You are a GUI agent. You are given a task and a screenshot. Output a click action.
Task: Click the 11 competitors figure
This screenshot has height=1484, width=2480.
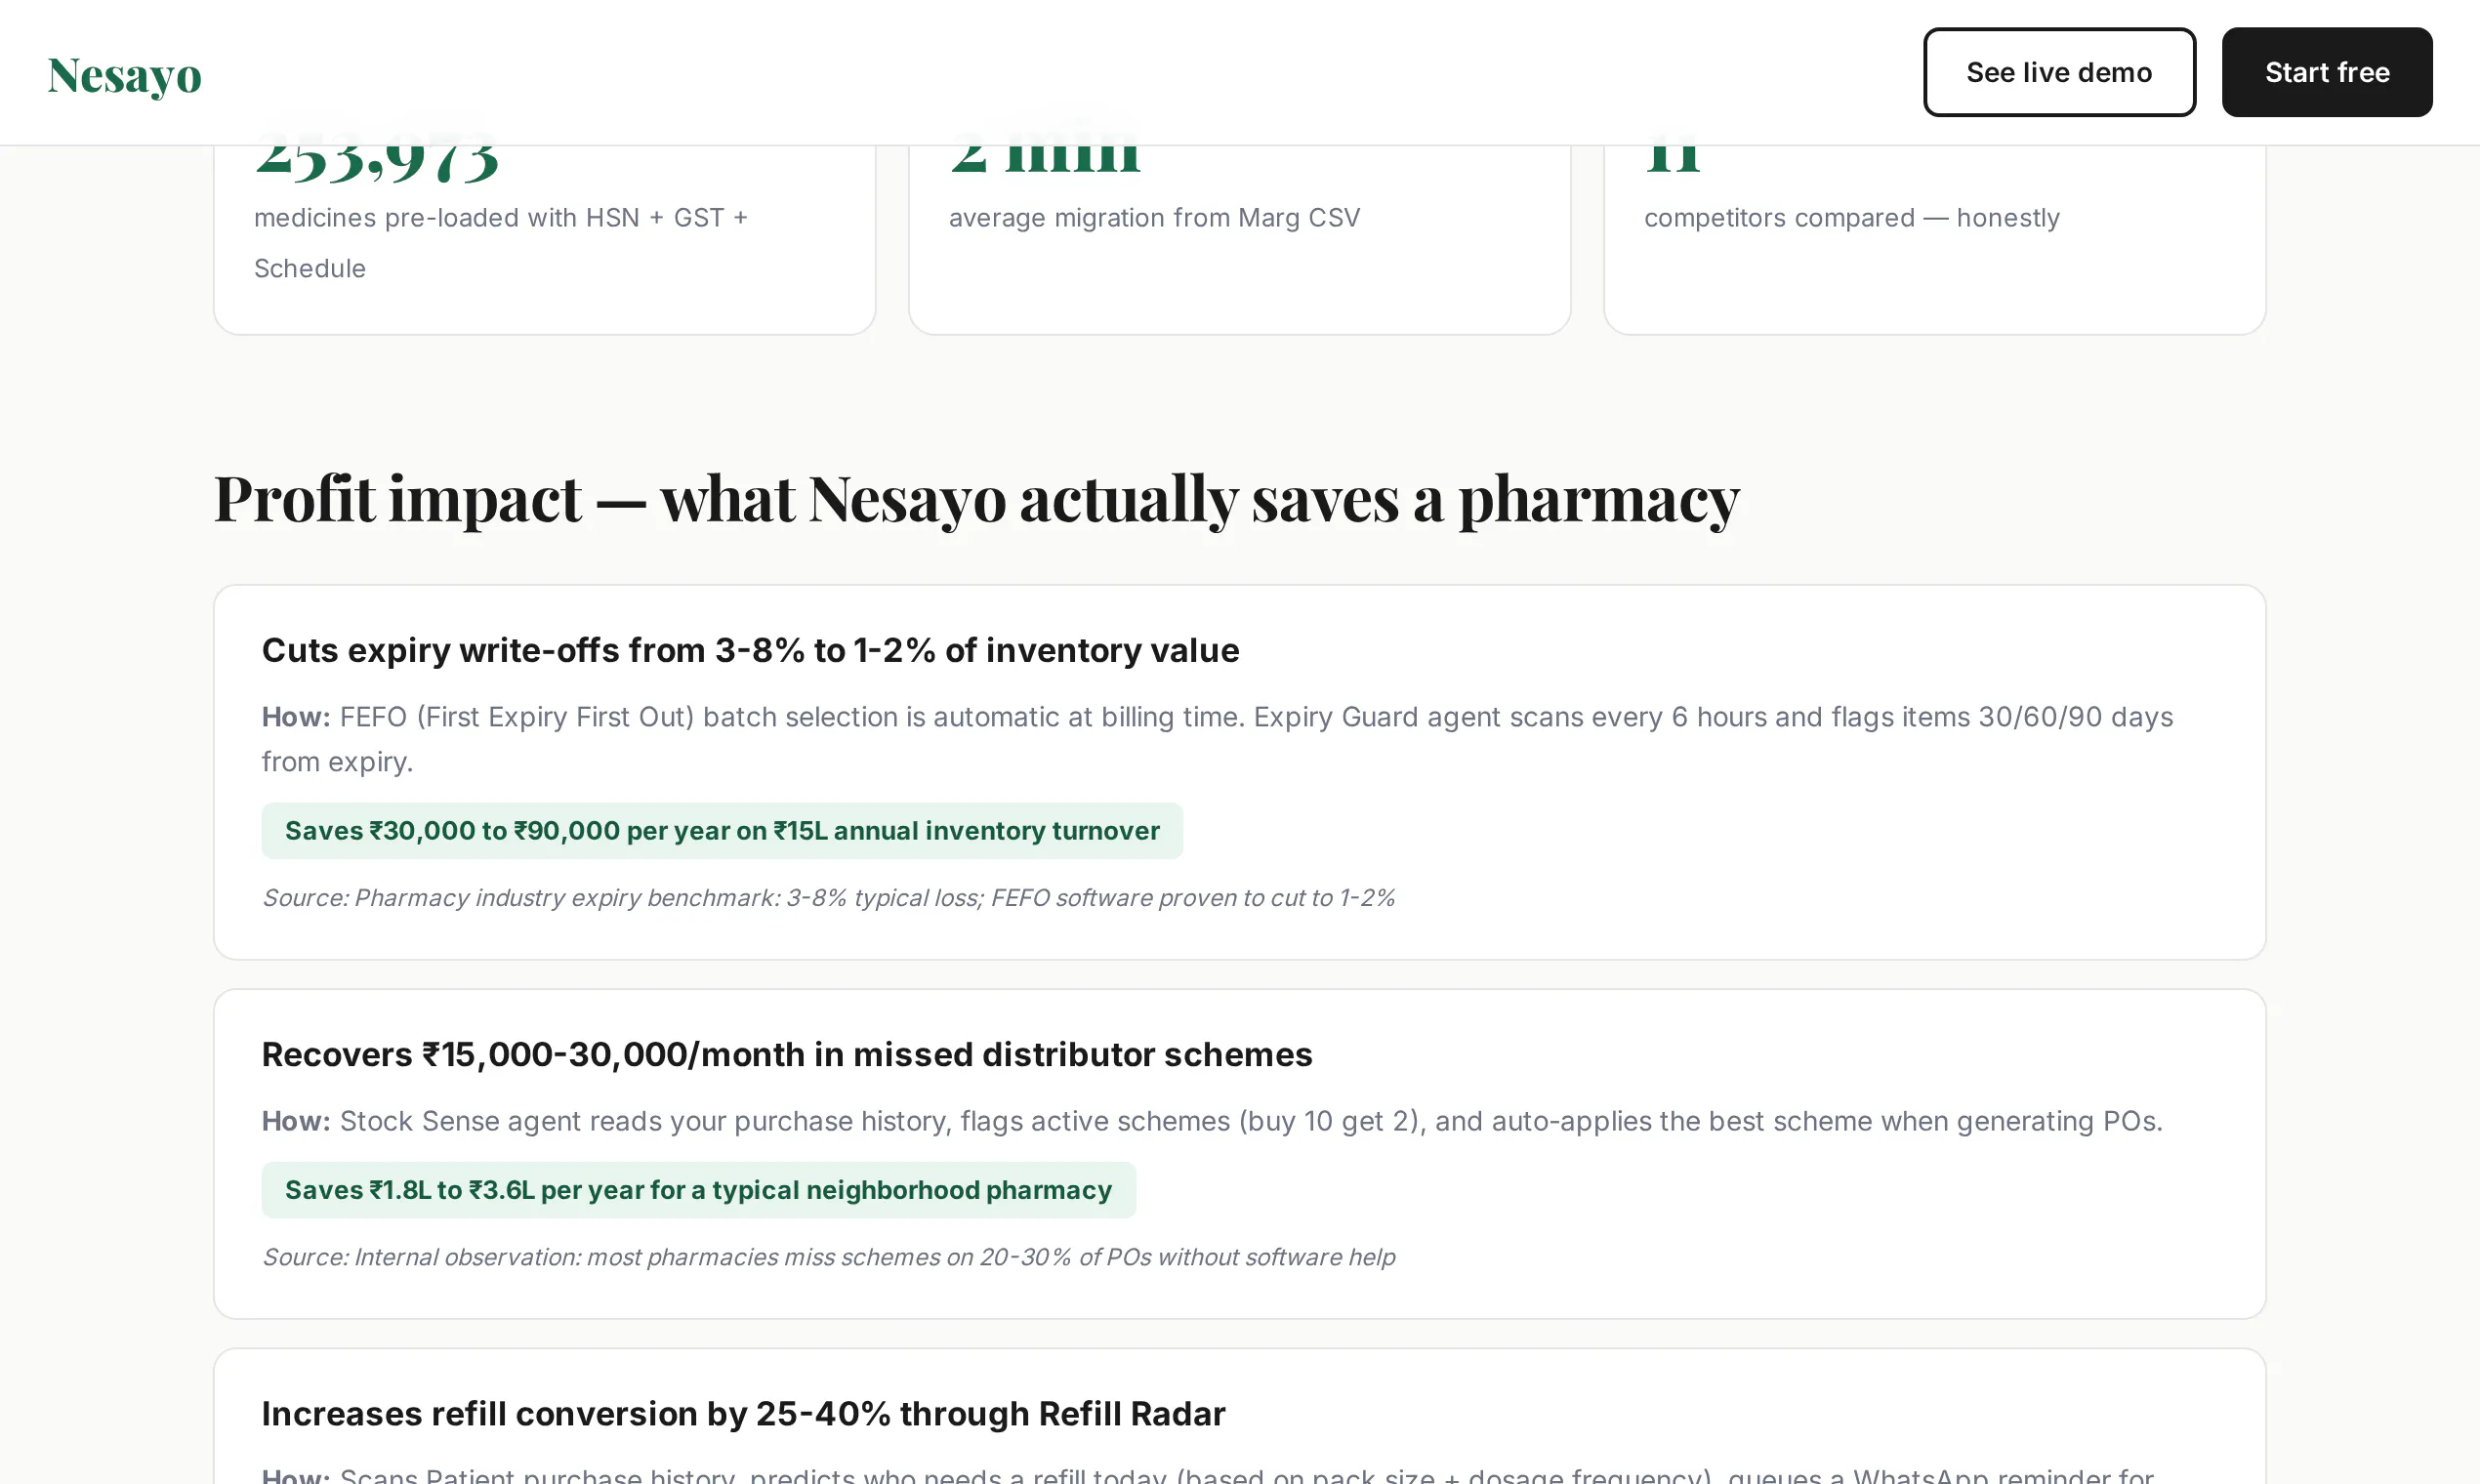(x=1673, y=160)
